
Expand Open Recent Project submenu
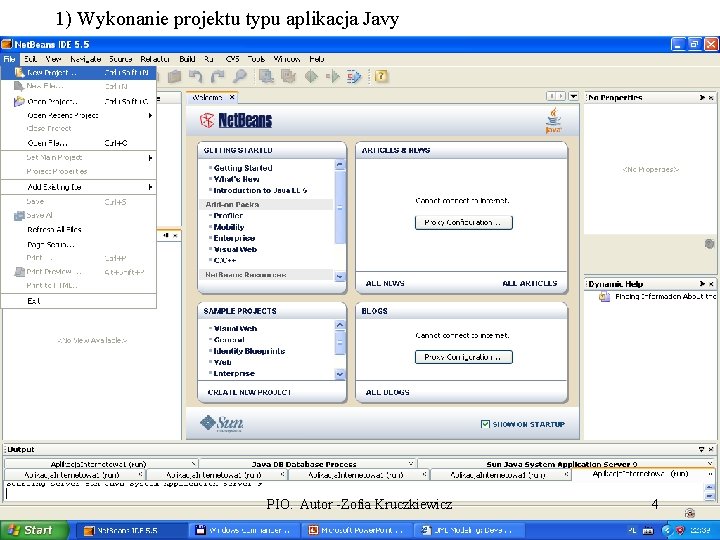78,115
